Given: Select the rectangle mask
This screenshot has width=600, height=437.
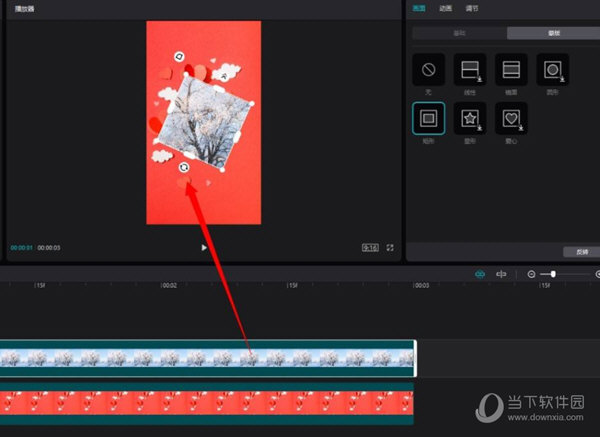Looking at the screenshot, I should click(428, 119).
